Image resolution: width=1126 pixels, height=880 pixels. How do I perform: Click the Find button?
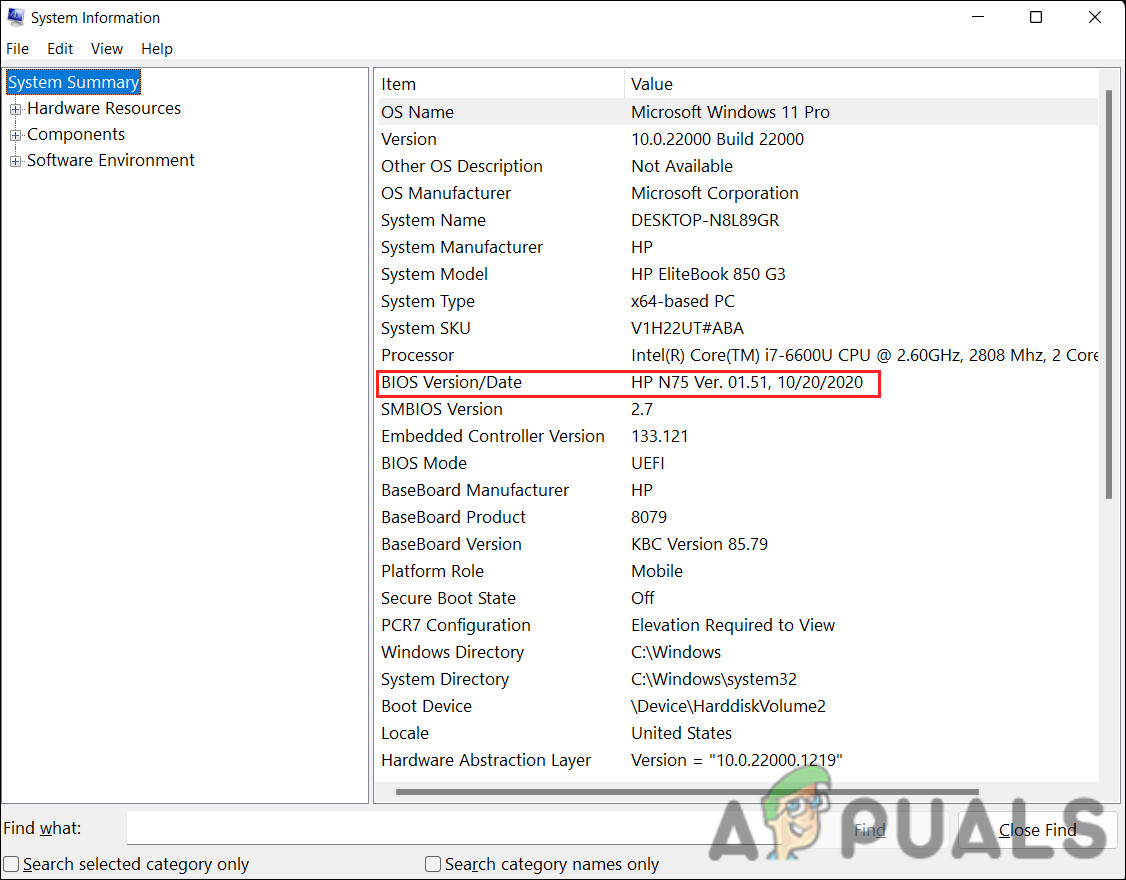pos(868,829)
